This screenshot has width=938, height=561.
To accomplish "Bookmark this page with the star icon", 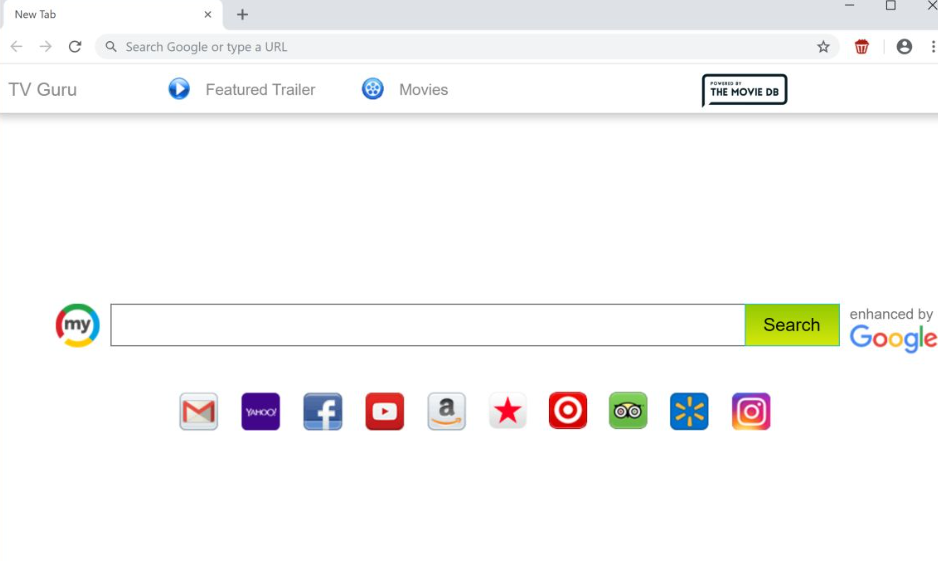I will click(823, 47).
